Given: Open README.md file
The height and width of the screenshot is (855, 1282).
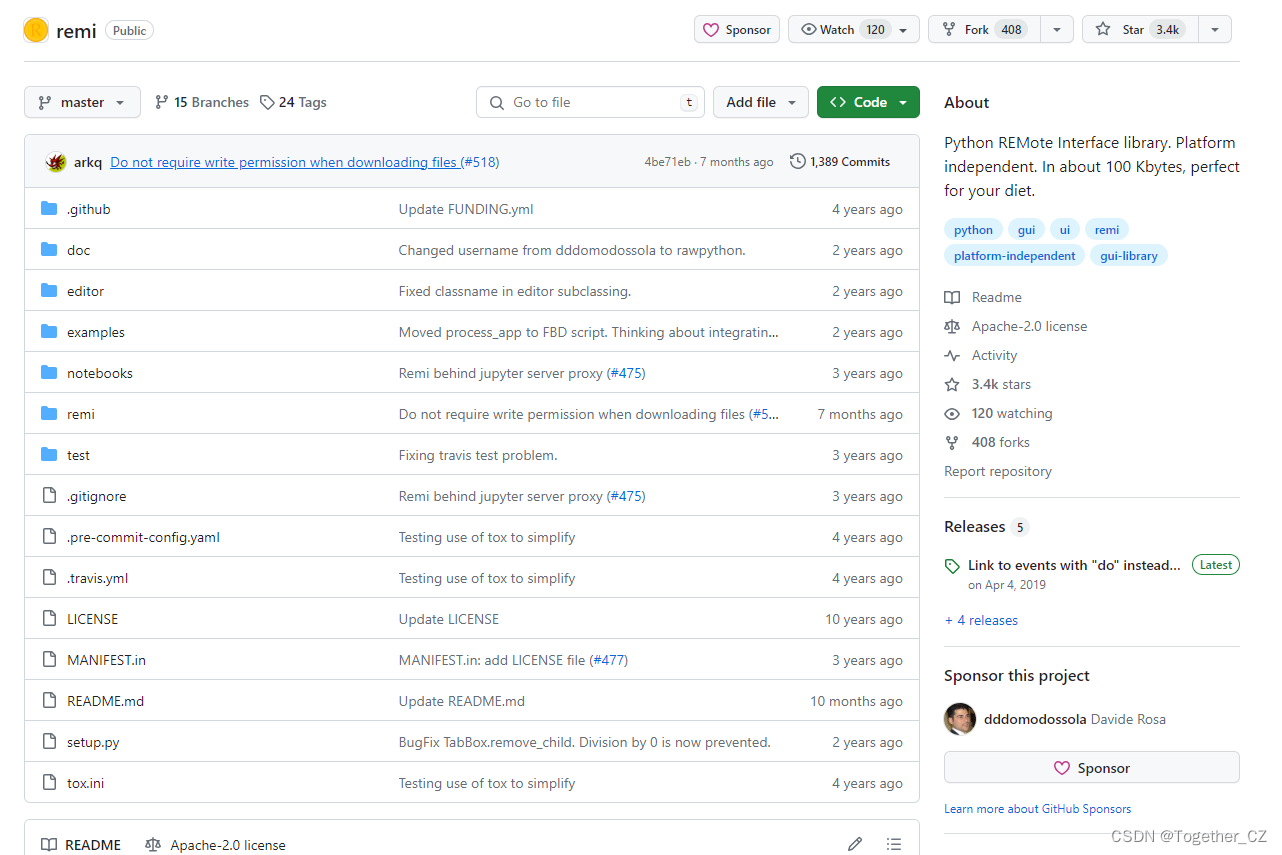Looking at the screenshot, I should [105, 701].
